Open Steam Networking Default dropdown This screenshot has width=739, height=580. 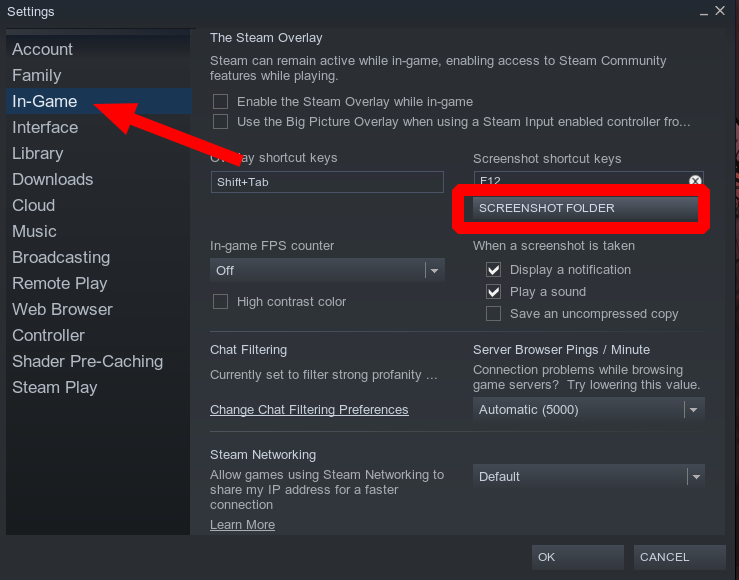588,476
